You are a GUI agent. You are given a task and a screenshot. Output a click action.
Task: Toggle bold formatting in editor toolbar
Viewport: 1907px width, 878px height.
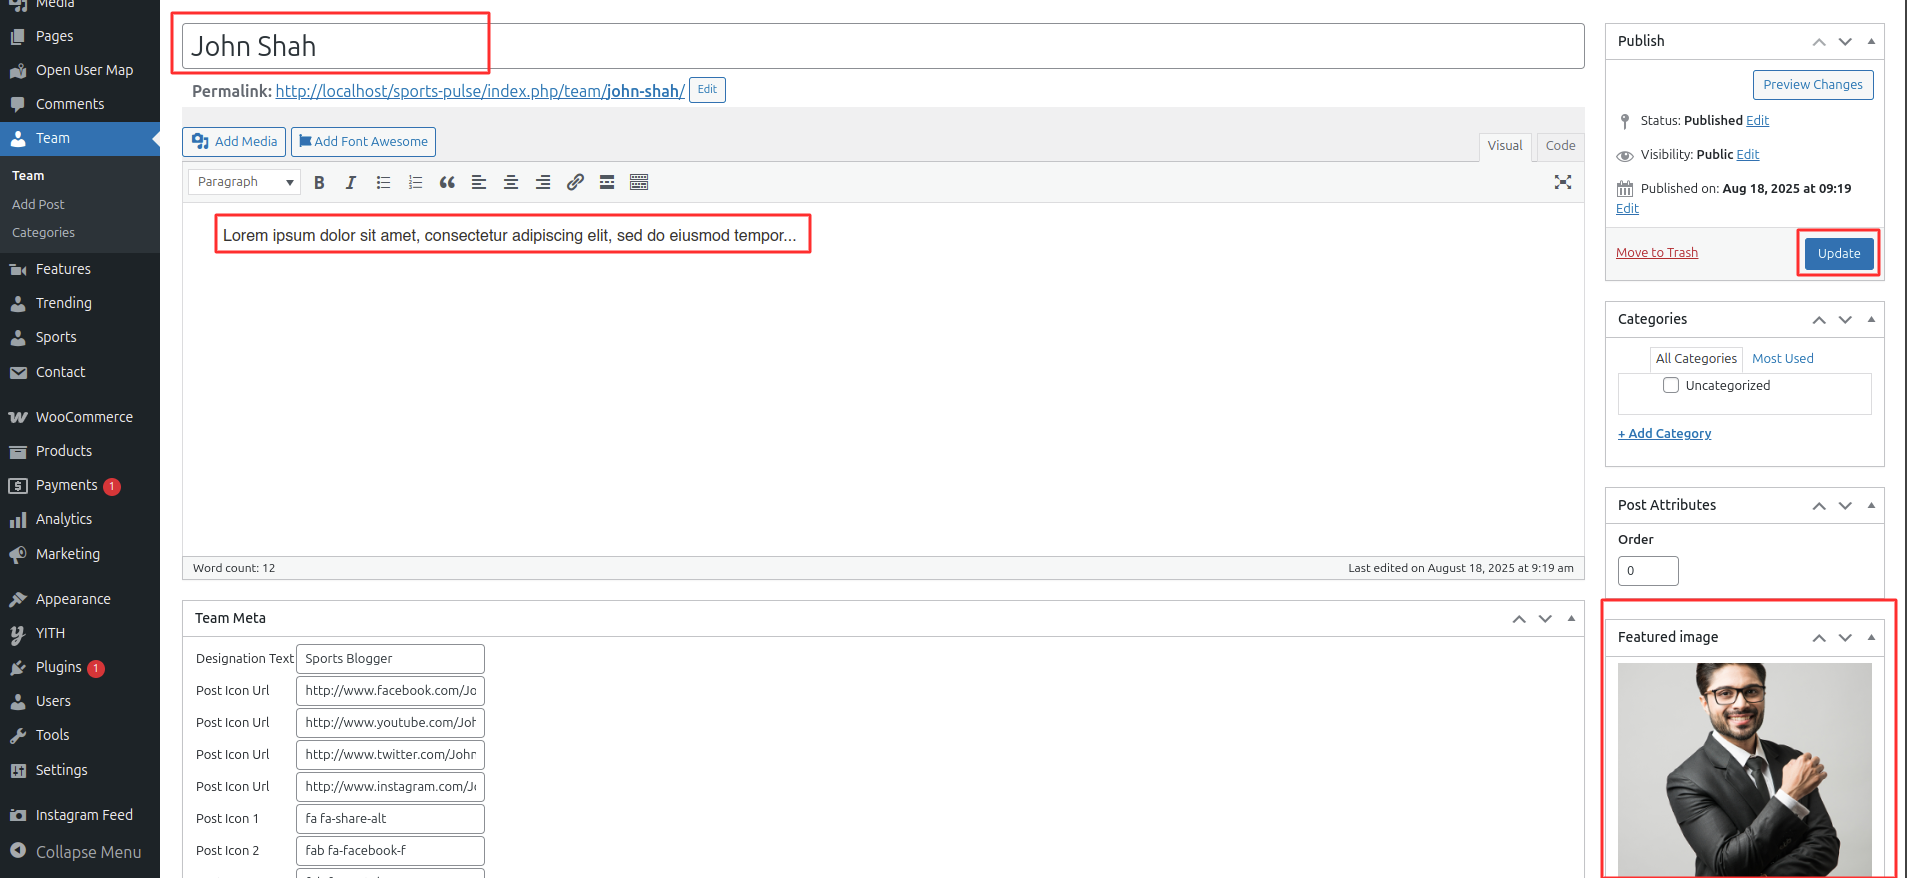(319, 182)
